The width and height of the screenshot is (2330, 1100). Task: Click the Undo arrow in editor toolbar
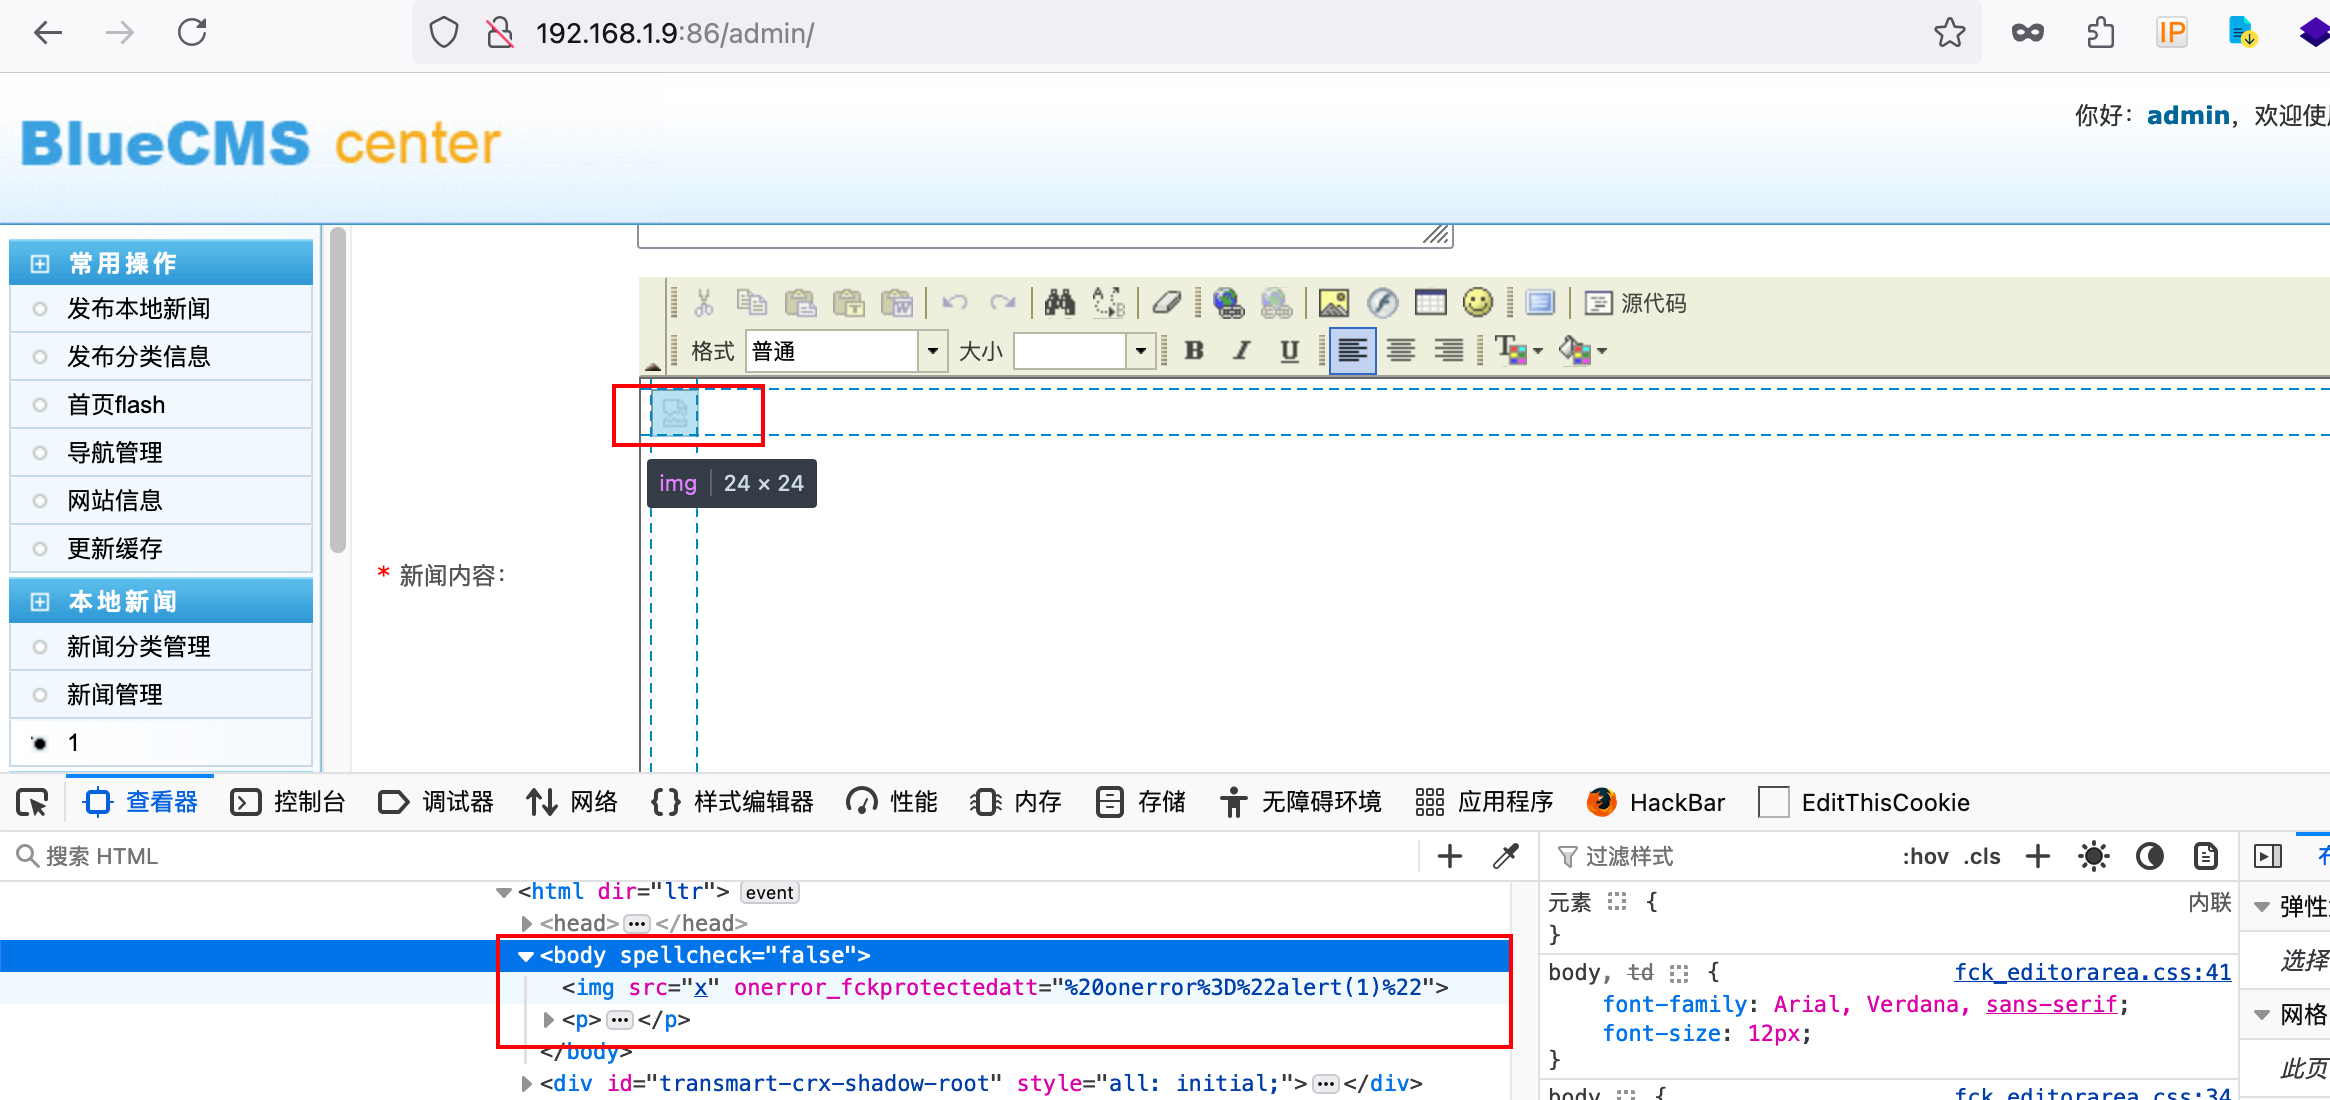click(955, 302)
